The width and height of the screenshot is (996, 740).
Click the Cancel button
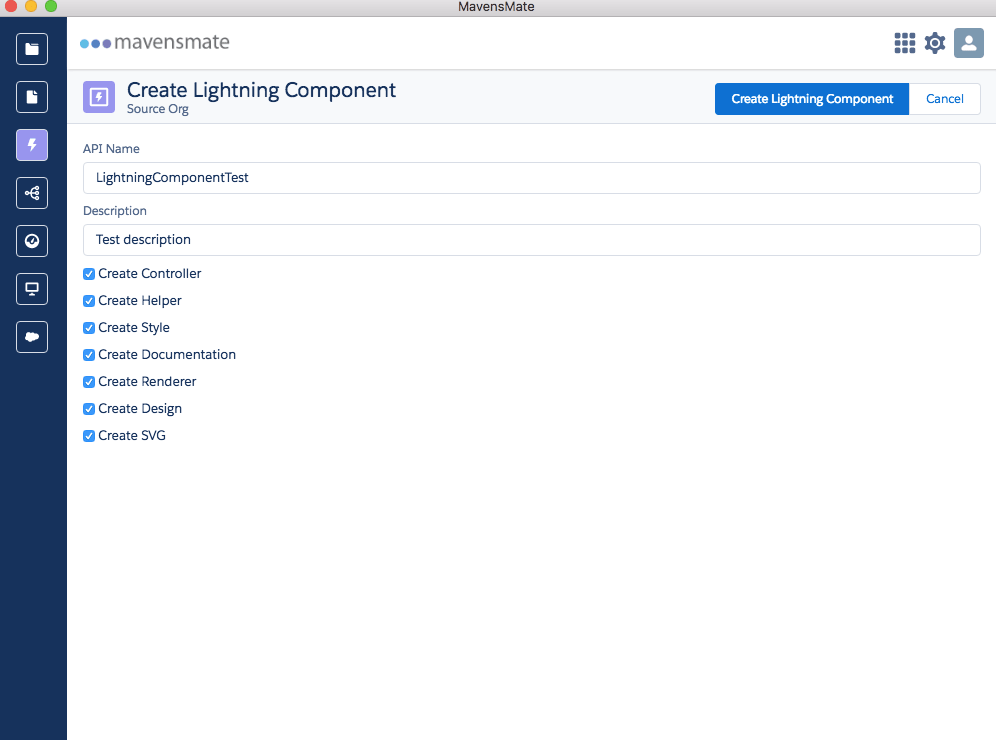(945, 99)
